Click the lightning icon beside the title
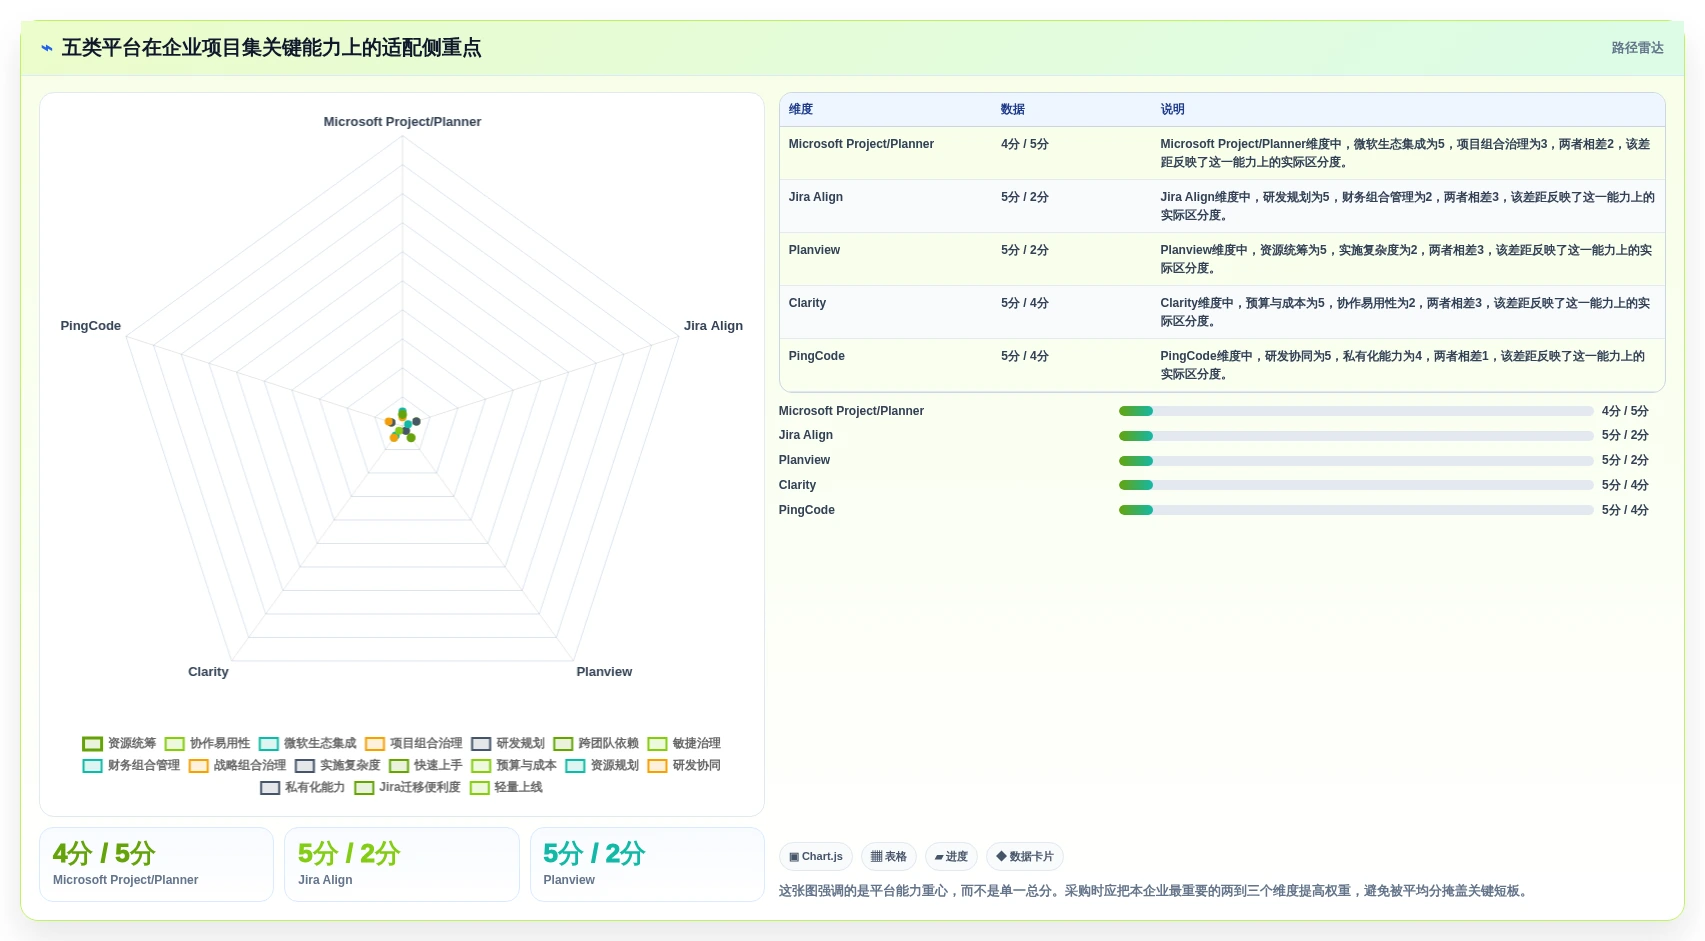The height and width of the screenshot is (941, 1705). 47,48
